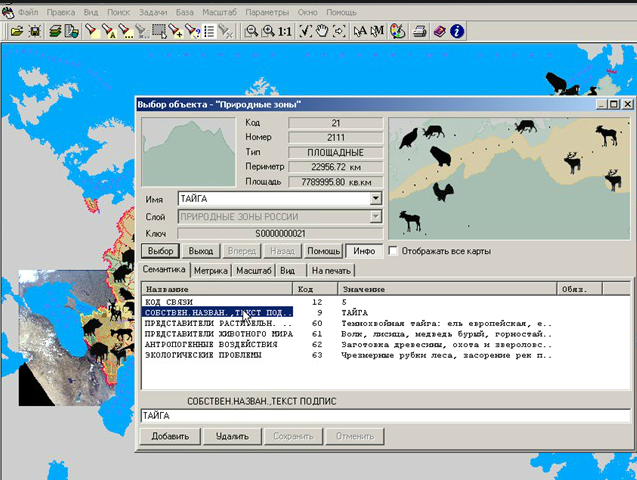Image resolution: width=637 pixels, height=480 pixels.
Task: Click the 'Добавить' button
Action: tap(168, 436)
